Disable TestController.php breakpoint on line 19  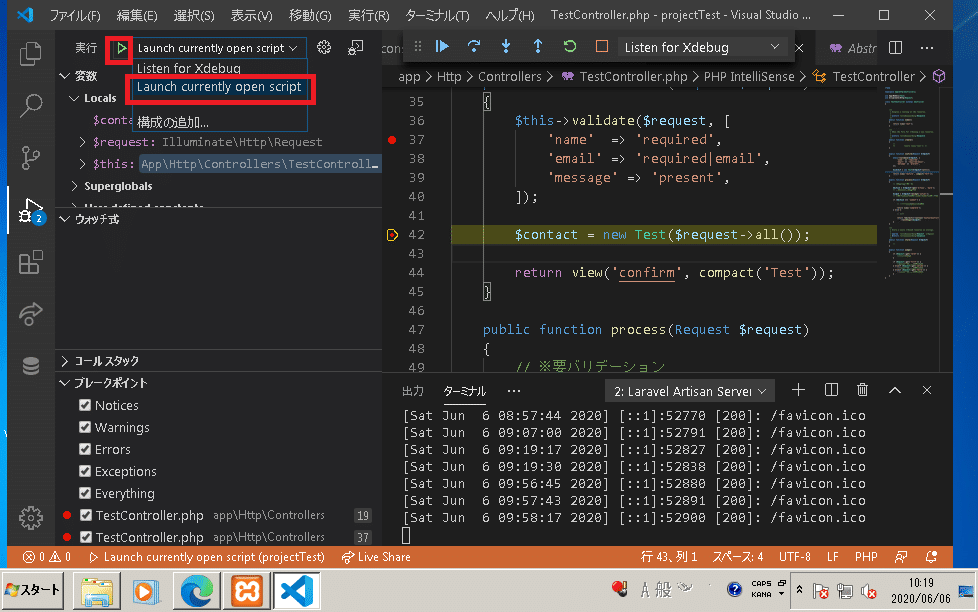click(x=85, y=515)
